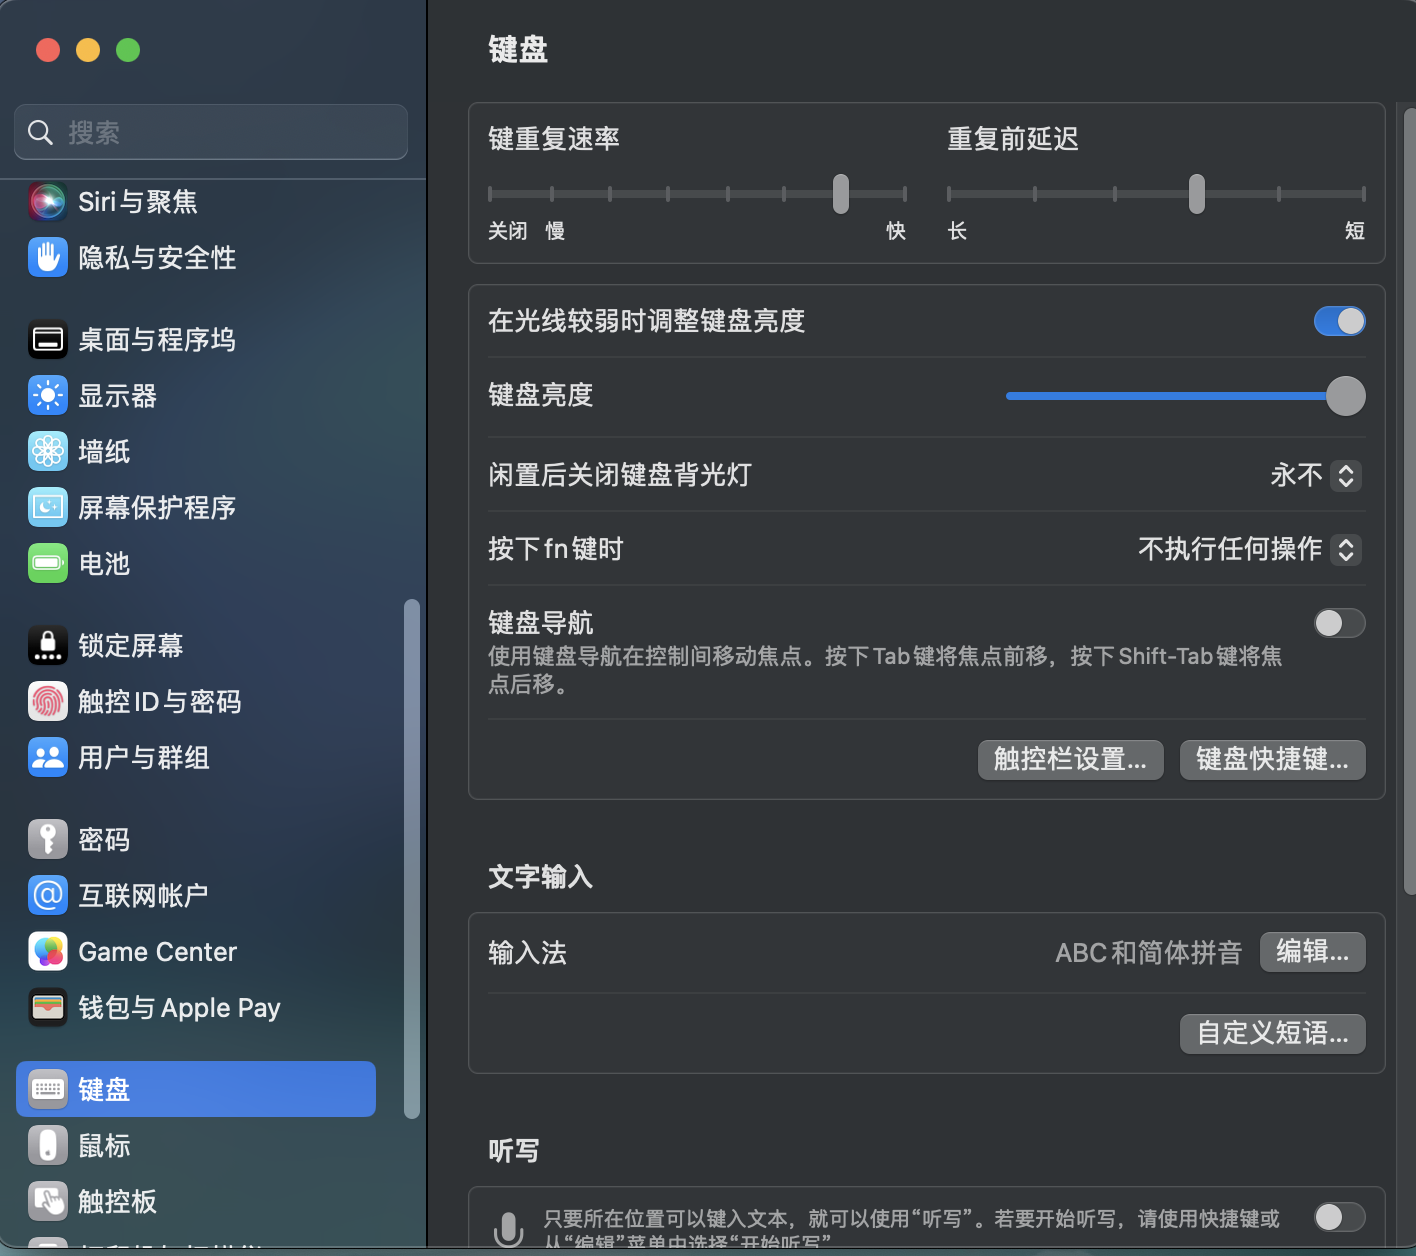
Task: Click the 听写 microphone icon
Action: 508,1229
